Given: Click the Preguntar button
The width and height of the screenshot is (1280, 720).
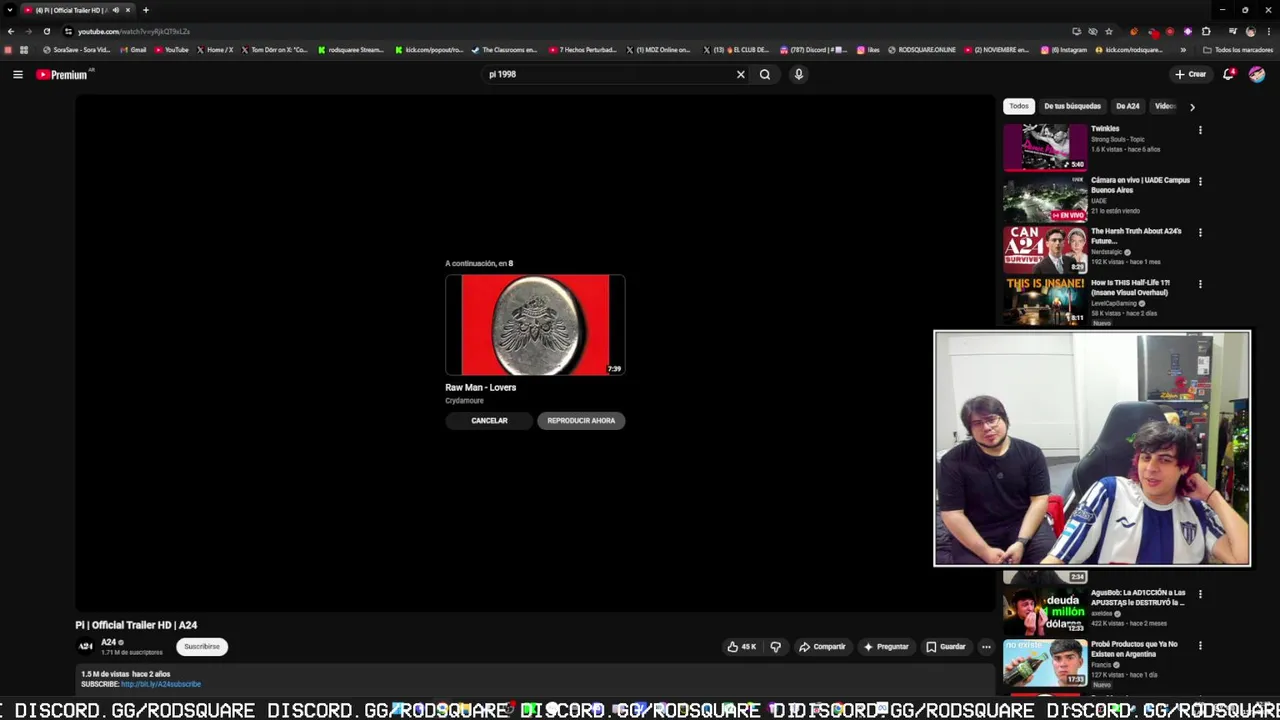Looking at the screenshot, I should [x=886, y=647].
